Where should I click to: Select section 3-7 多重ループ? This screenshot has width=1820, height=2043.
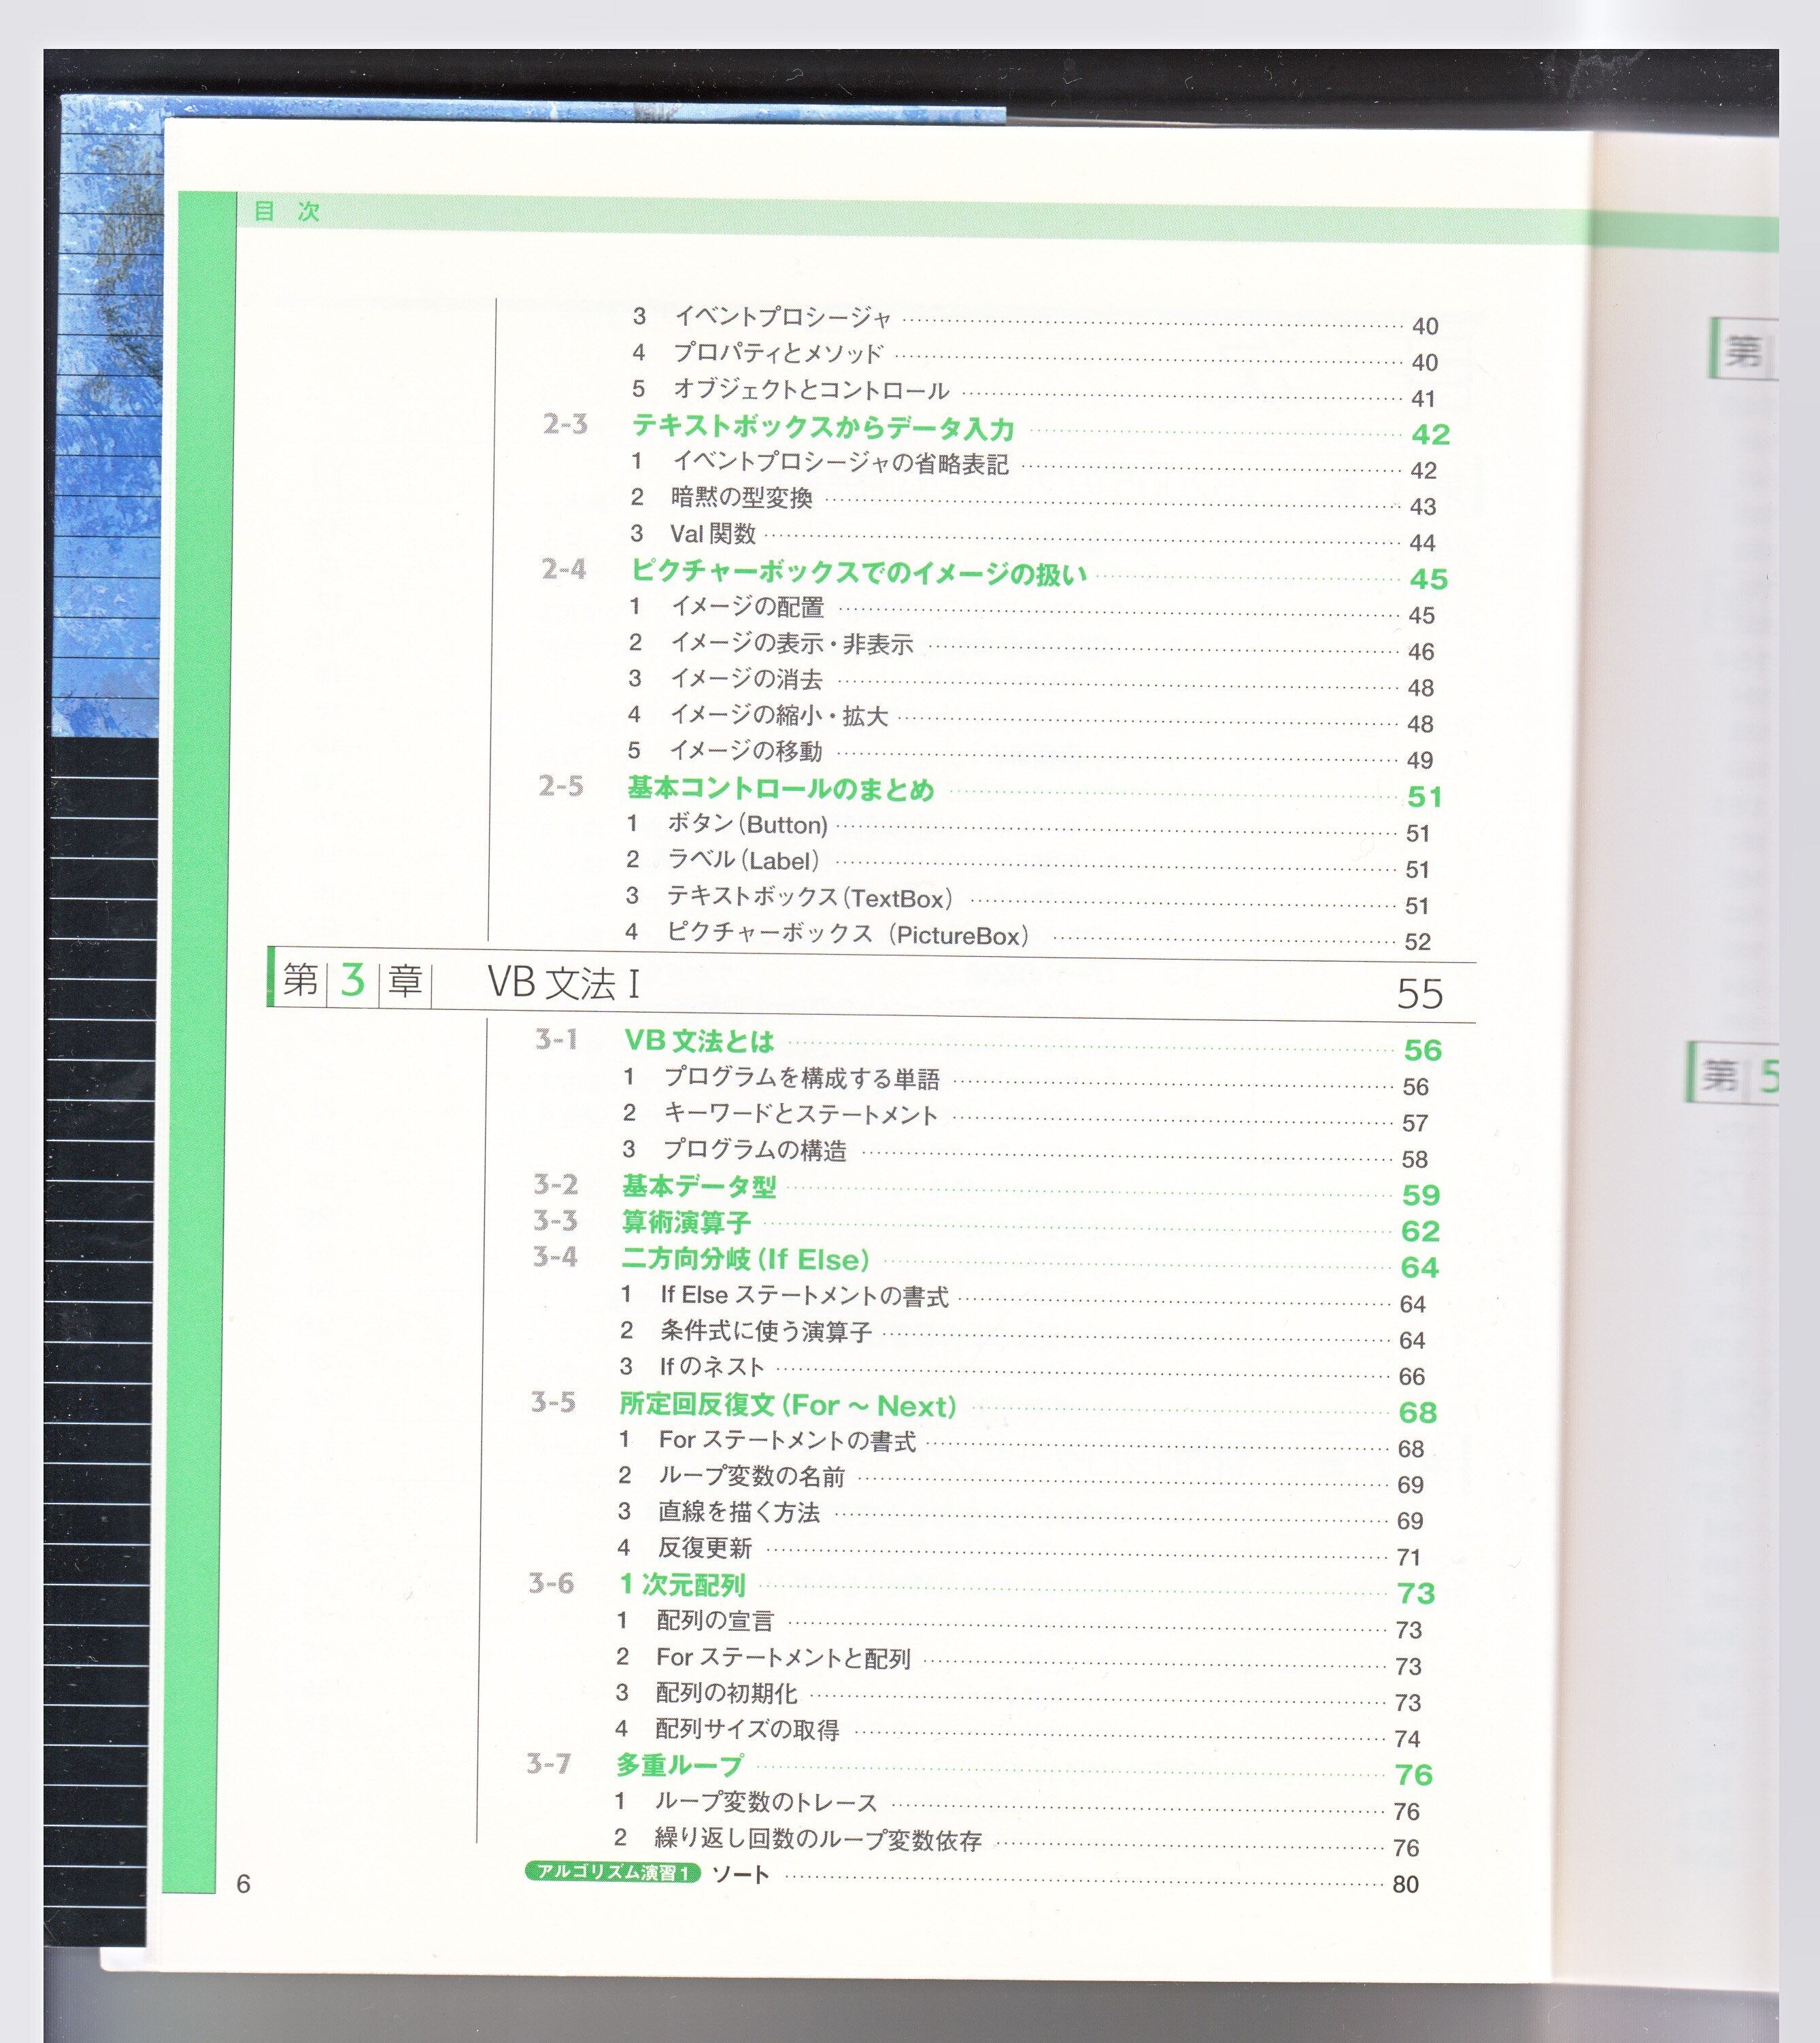(x=679, y=1766)
